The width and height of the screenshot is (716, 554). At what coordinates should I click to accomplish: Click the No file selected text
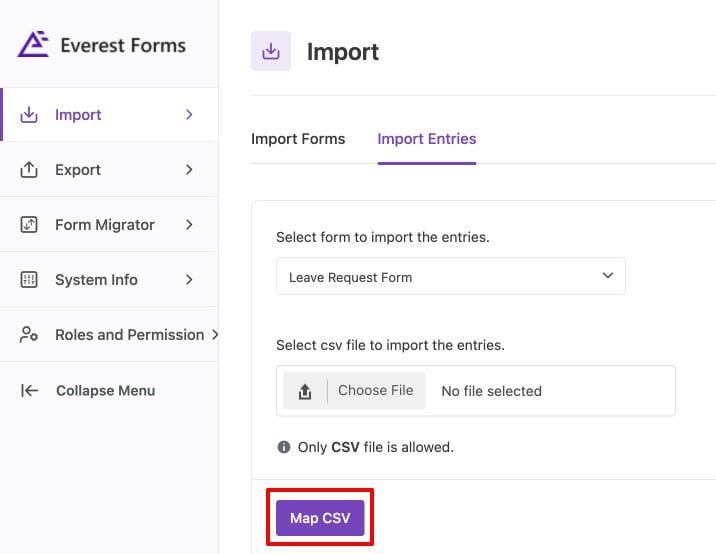pos(491,391)
